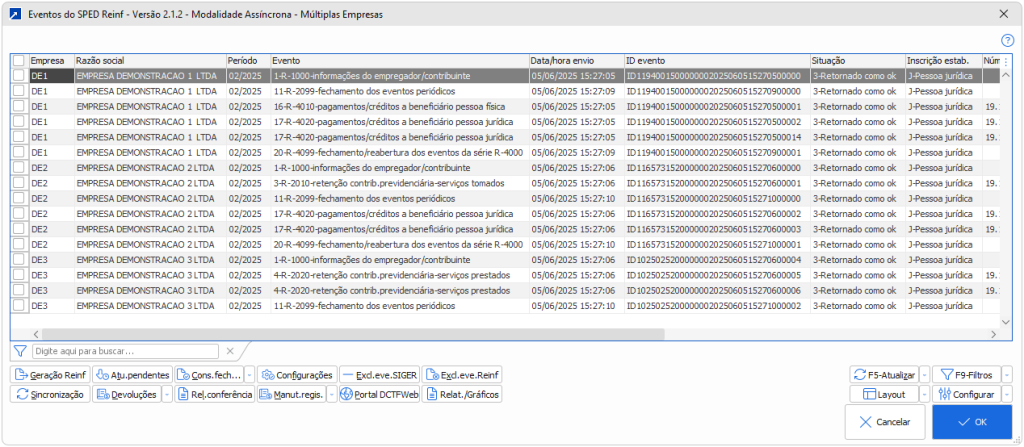The height and width of the screenshot is (447, 1024).
Task: Check DE1 11-R-2099 row checkbox
Action: click(19, 91)
